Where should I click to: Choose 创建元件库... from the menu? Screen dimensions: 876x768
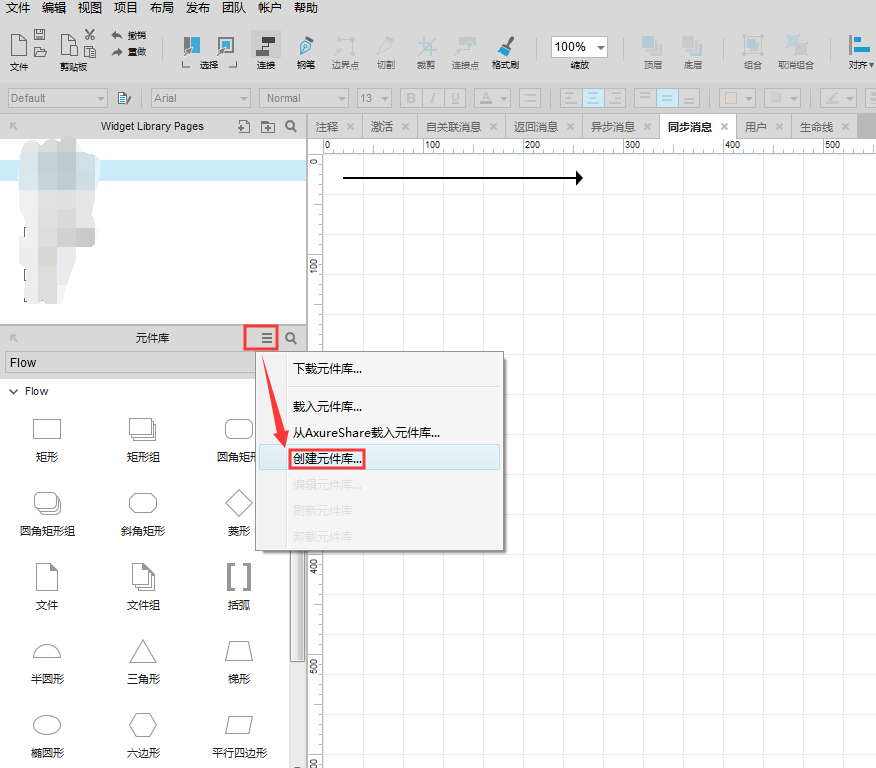(328, 458)
